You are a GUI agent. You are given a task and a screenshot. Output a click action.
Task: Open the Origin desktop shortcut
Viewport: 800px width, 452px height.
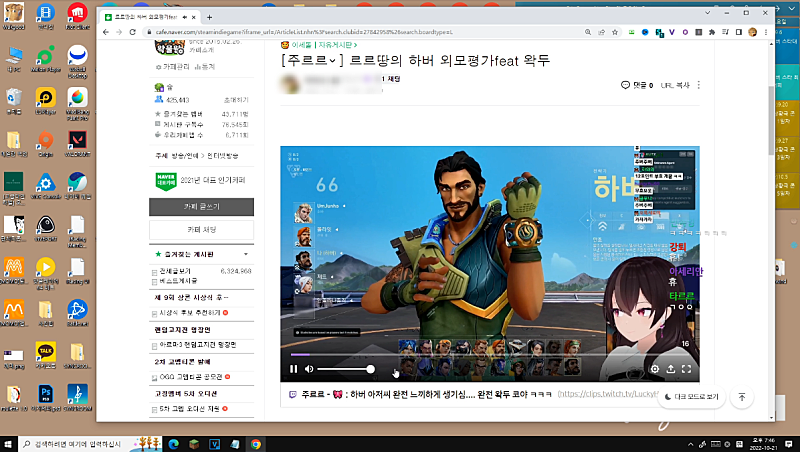tap(45, 143)
